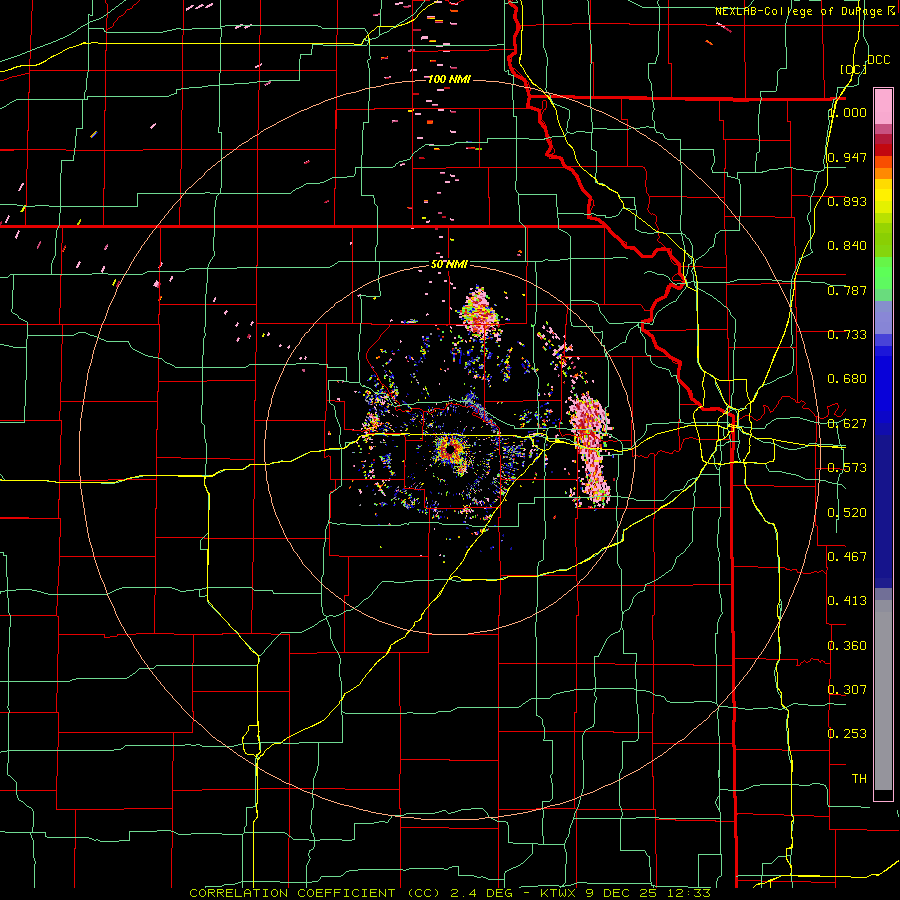Pick the pink segment atop the color bar
This screenshot has height=900, width=900.
883,106
